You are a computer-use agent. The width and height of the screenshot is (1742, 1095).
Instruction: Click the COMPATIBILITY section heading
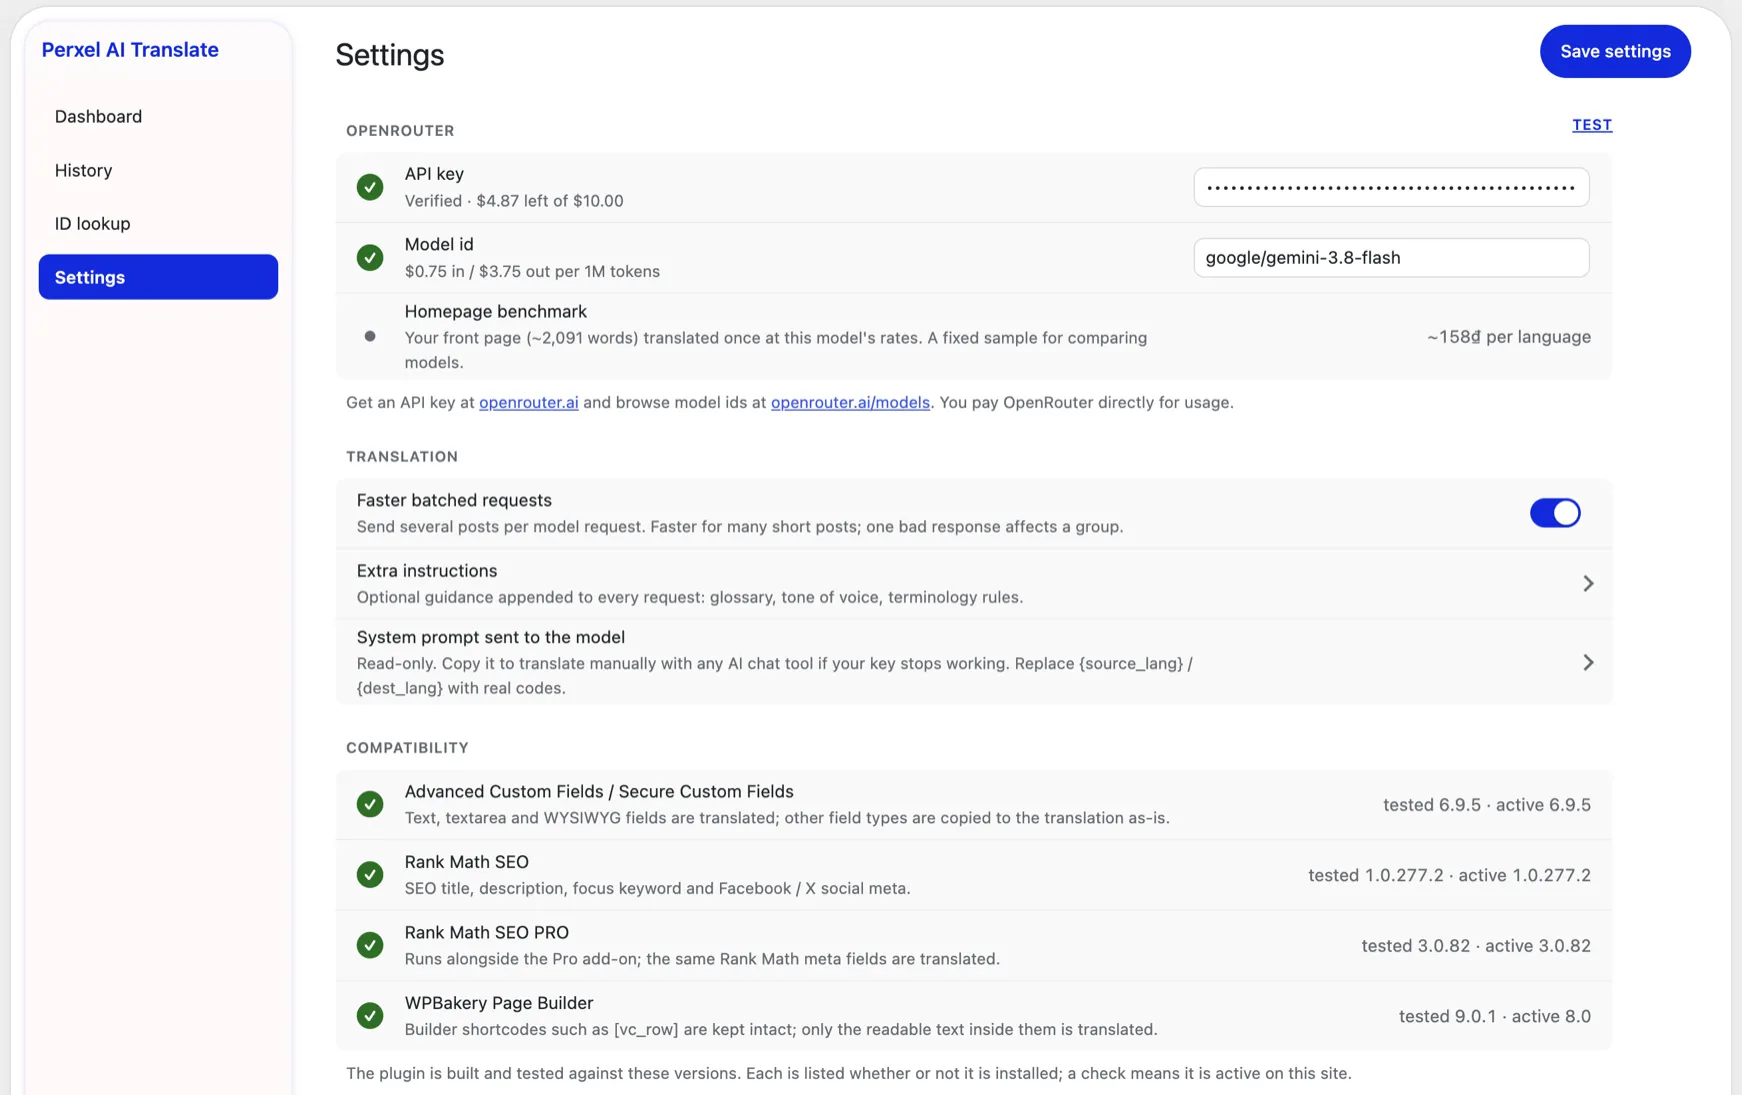[x=407, y=748]
